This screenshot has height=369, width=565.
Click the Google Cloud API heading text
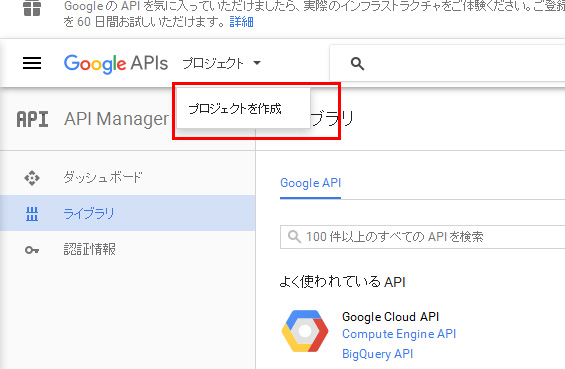390,317
